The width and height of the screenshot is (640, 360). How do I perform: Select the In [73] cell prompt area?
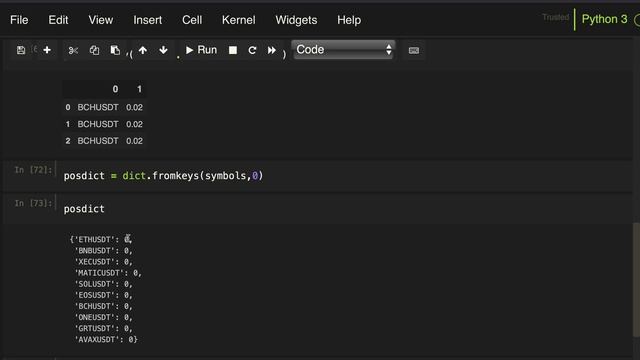click(x=33, y=203)
